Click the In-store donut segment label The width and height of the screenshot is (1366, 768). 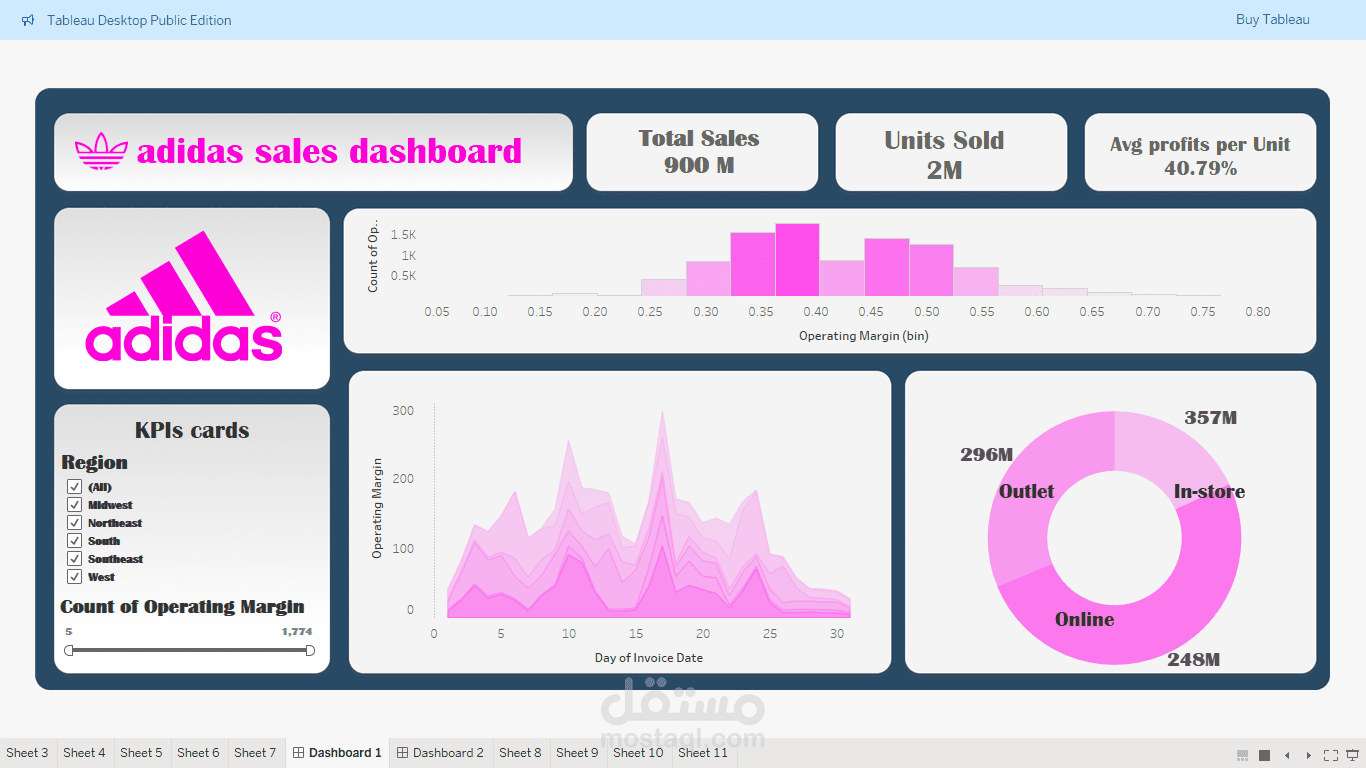(x=1209, y=491)
